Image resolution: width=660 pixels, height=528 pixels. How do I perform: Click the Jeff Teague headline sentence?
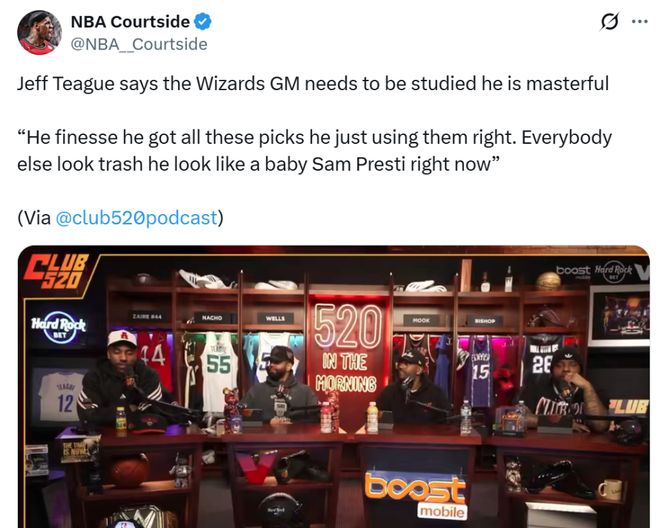(x=313, y=83)
